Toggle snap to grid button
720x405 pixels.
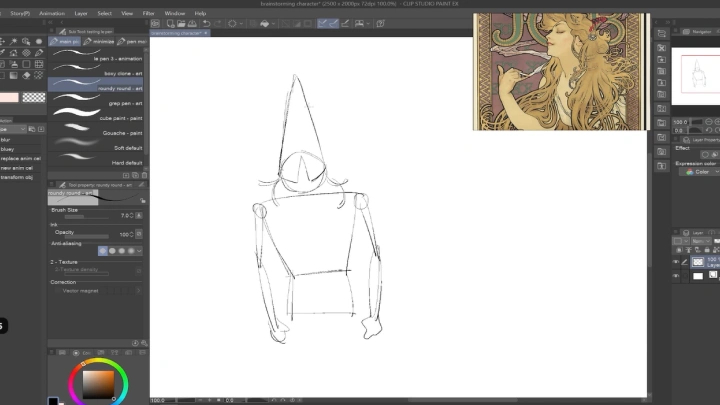tap(345, 23)
